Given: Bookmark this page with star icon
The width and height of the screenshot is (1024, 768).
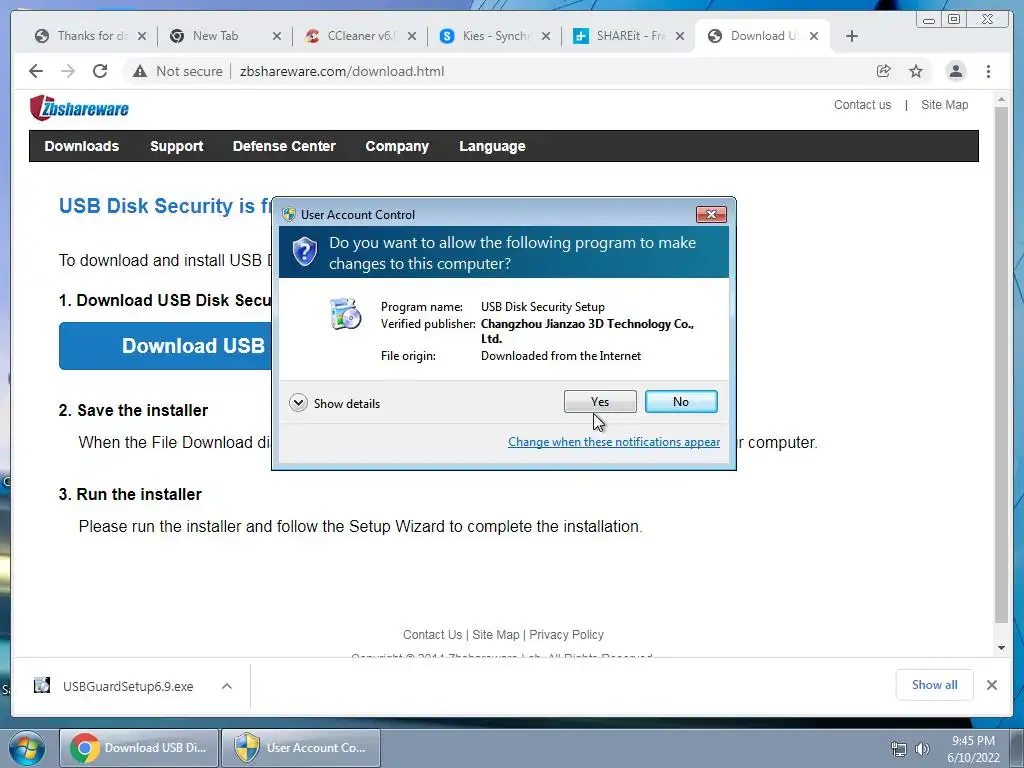Looking at the screenshot, I should coord(916,71).
